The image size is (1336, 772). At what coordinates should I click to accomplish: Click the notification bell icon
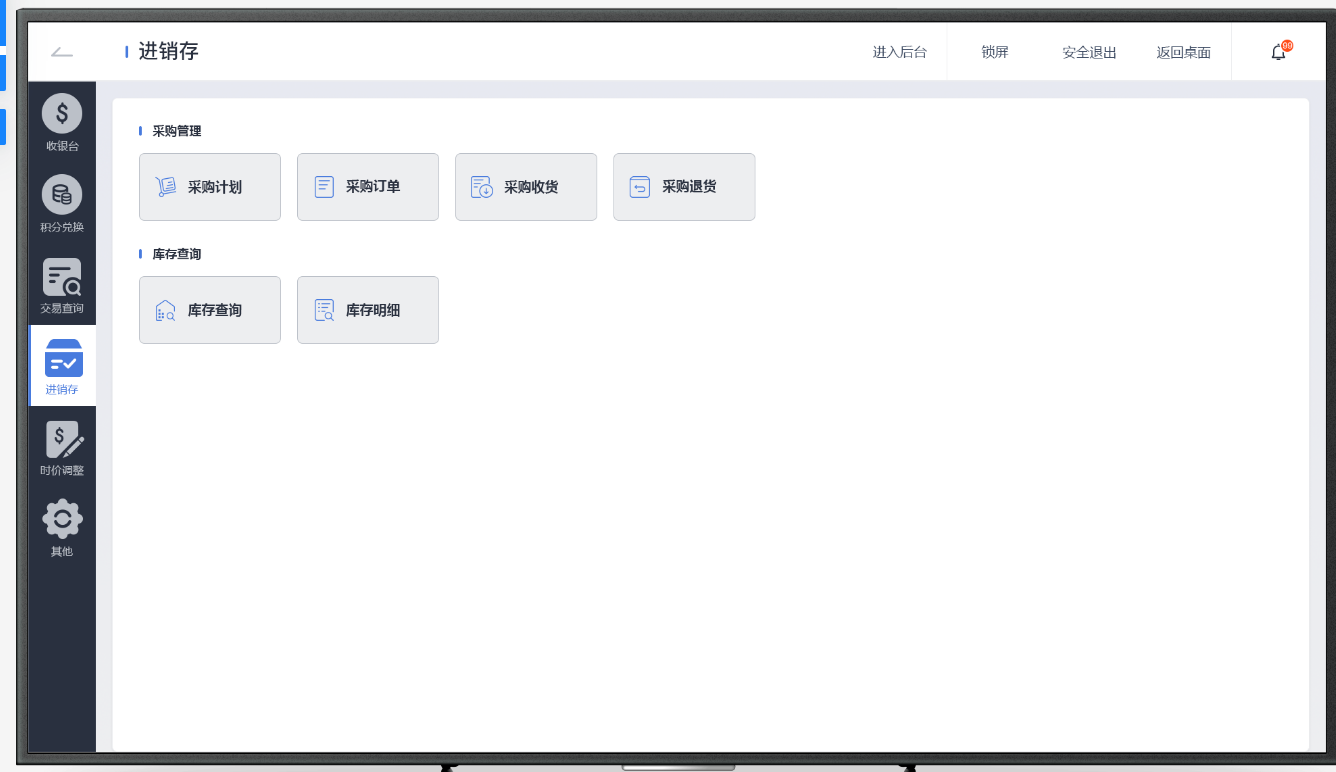1278,53
